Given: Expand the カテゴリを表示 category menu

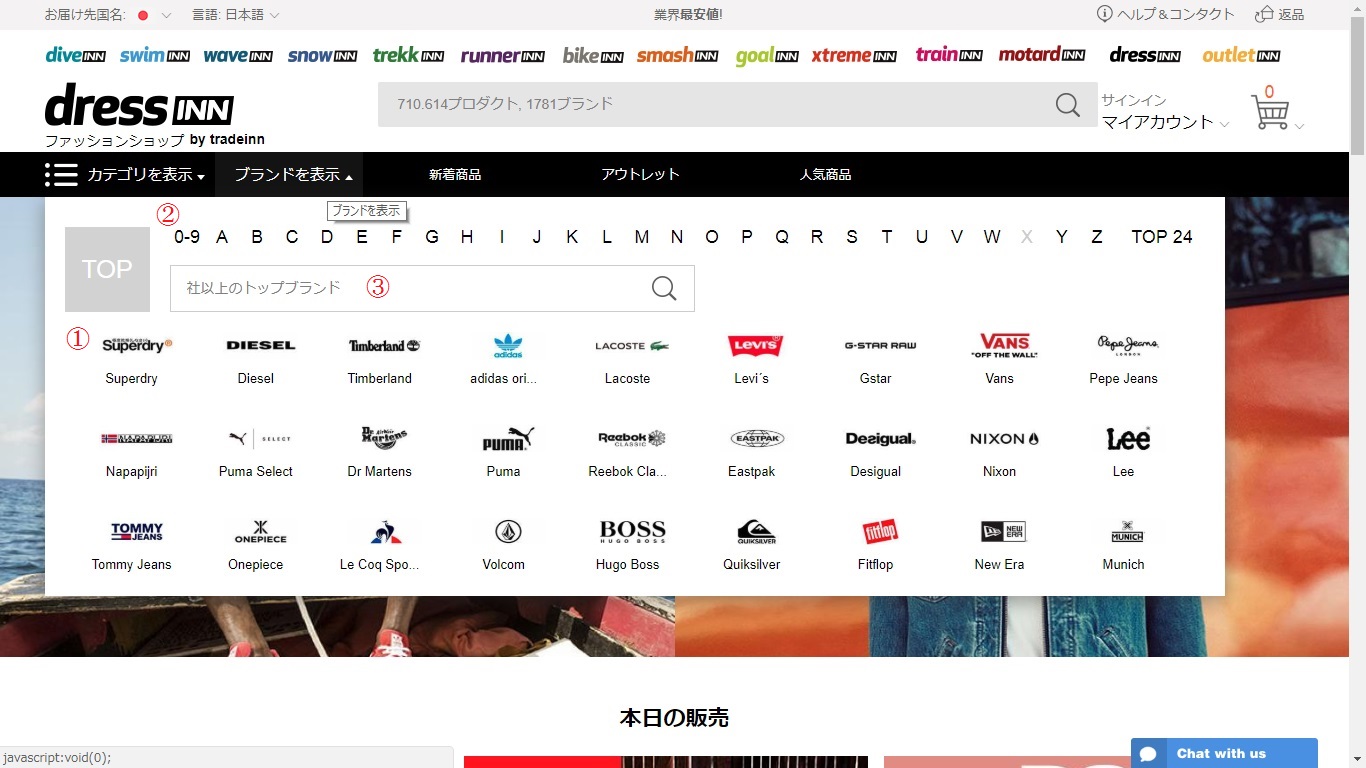Looking at the screenshot, I should 125,175.
